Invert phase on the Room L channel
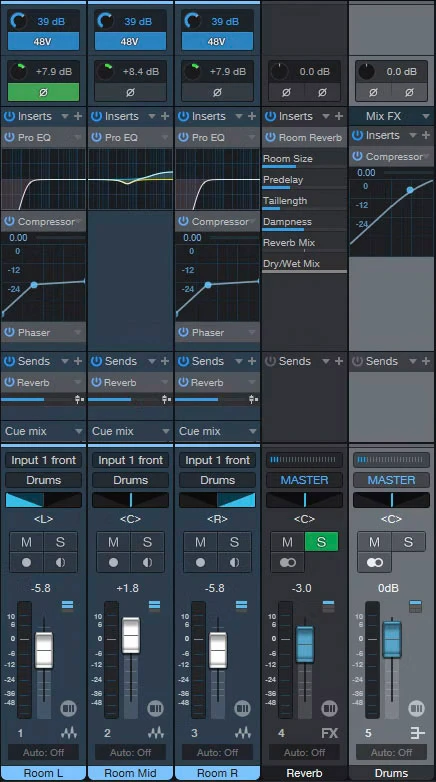The width and height of the screenshot is (436, 782). coord(43,92)
